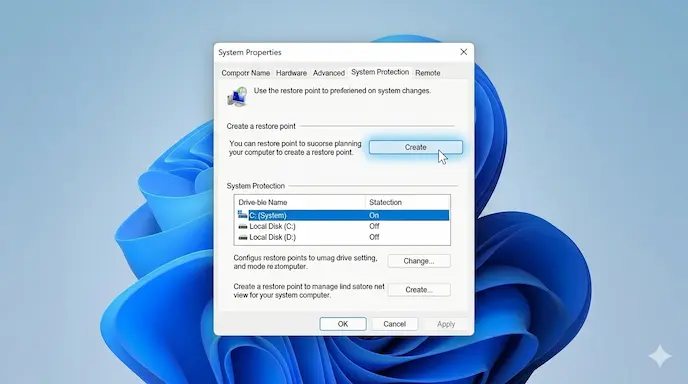This screenshot has height=384, width=688.
Task: Select the Local Disk (C:) row
Action: click(x=343, y=226)
